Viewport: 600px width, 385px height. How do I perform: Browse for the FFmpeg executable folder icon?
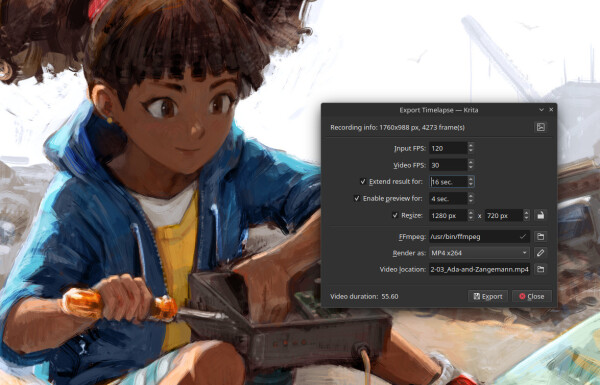tap(540, 237)
